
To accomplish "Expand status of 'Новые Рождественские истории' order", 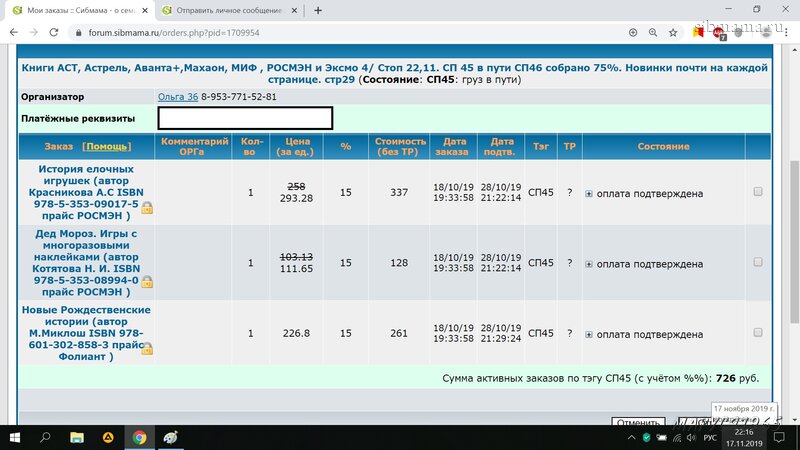I will [x=589, y=335].
